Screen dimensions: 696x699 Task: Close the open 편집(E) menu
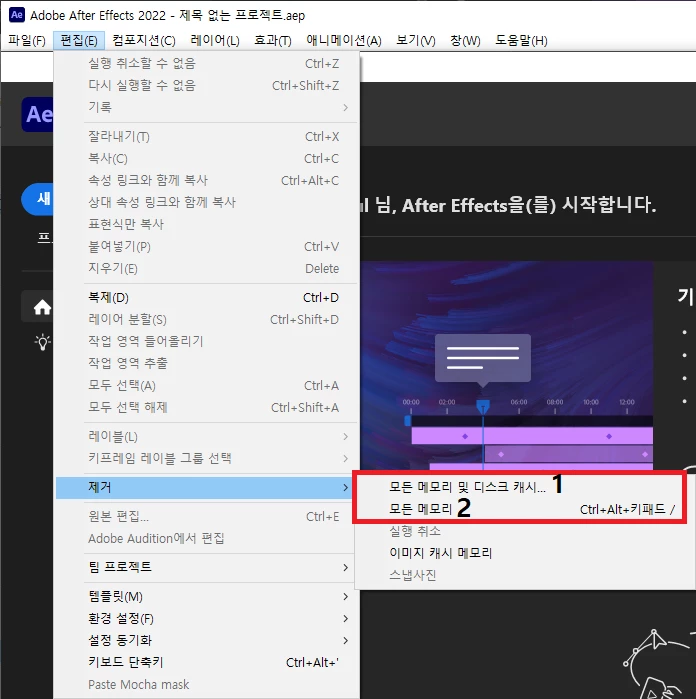pyautogui.click(x=79, y=41)
